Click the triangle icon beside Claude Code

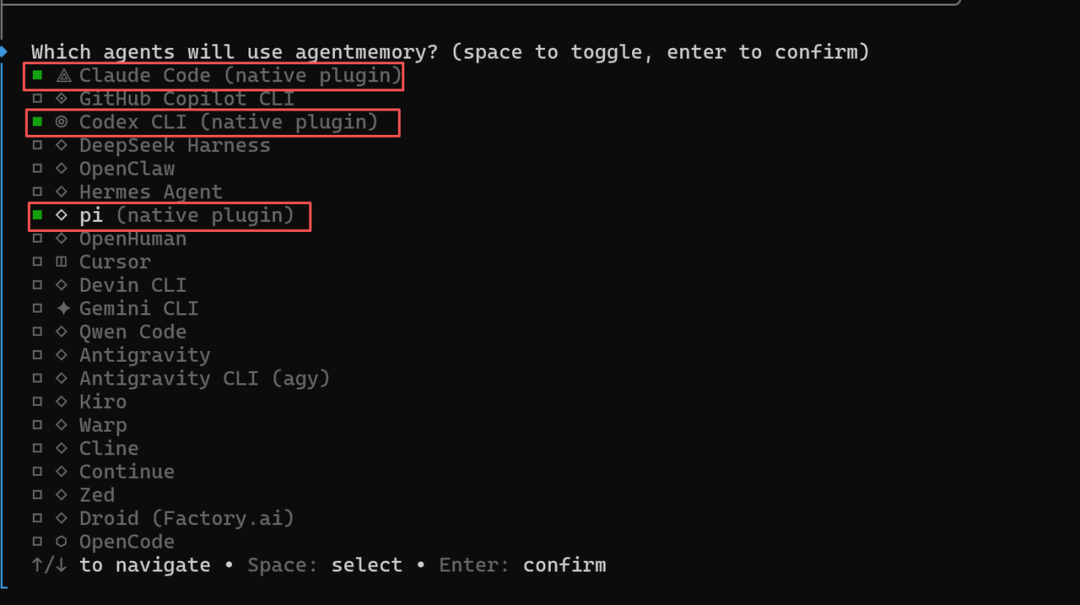(x=63, y=76)
